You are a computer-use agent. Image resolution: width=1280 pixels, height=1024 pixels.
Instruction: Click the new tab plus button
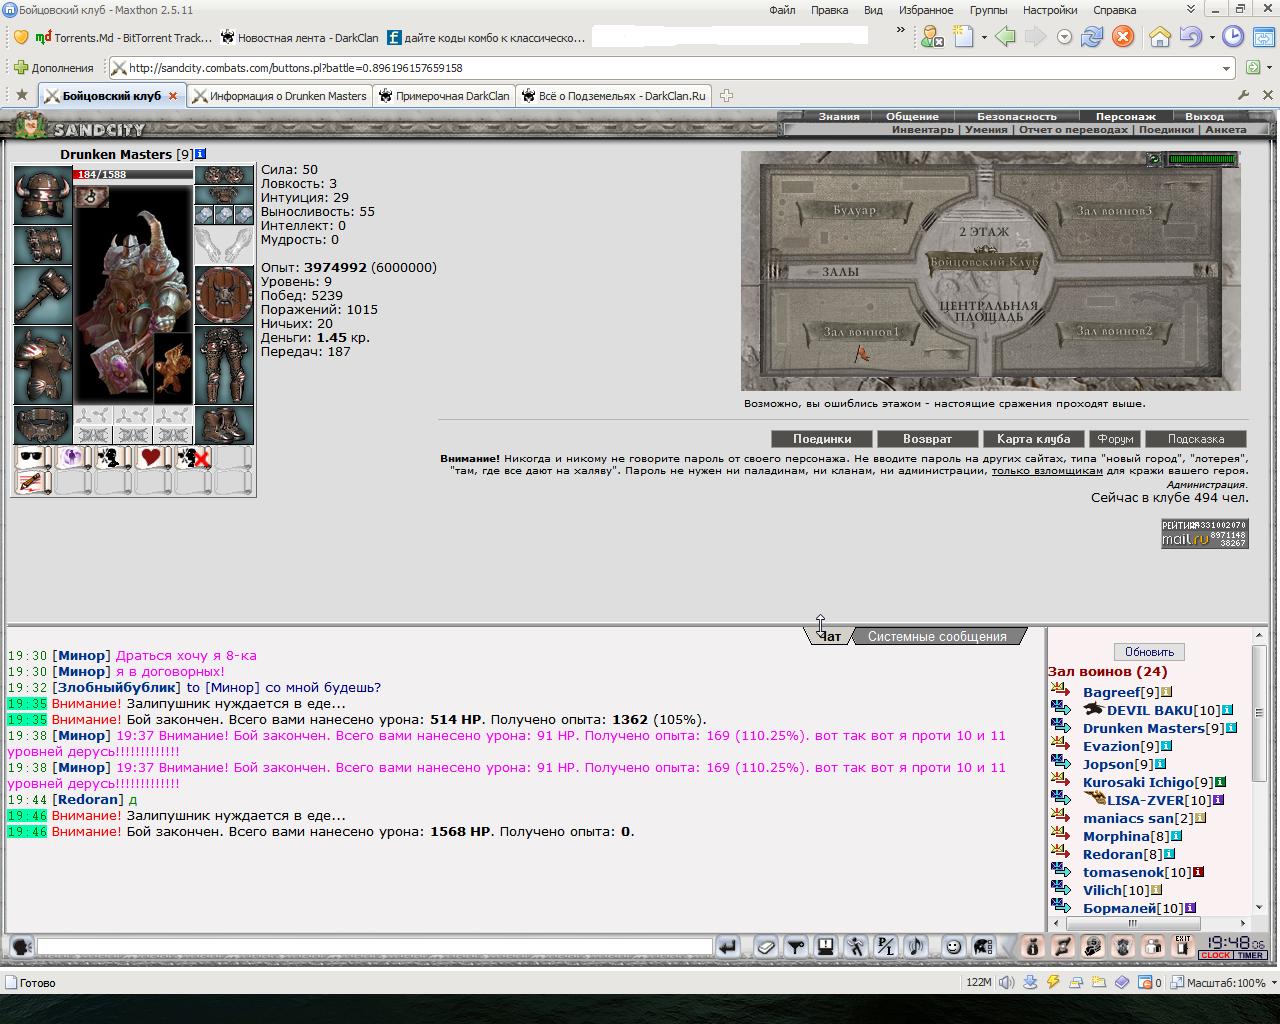pyautogui.click(x=726, y=96)
